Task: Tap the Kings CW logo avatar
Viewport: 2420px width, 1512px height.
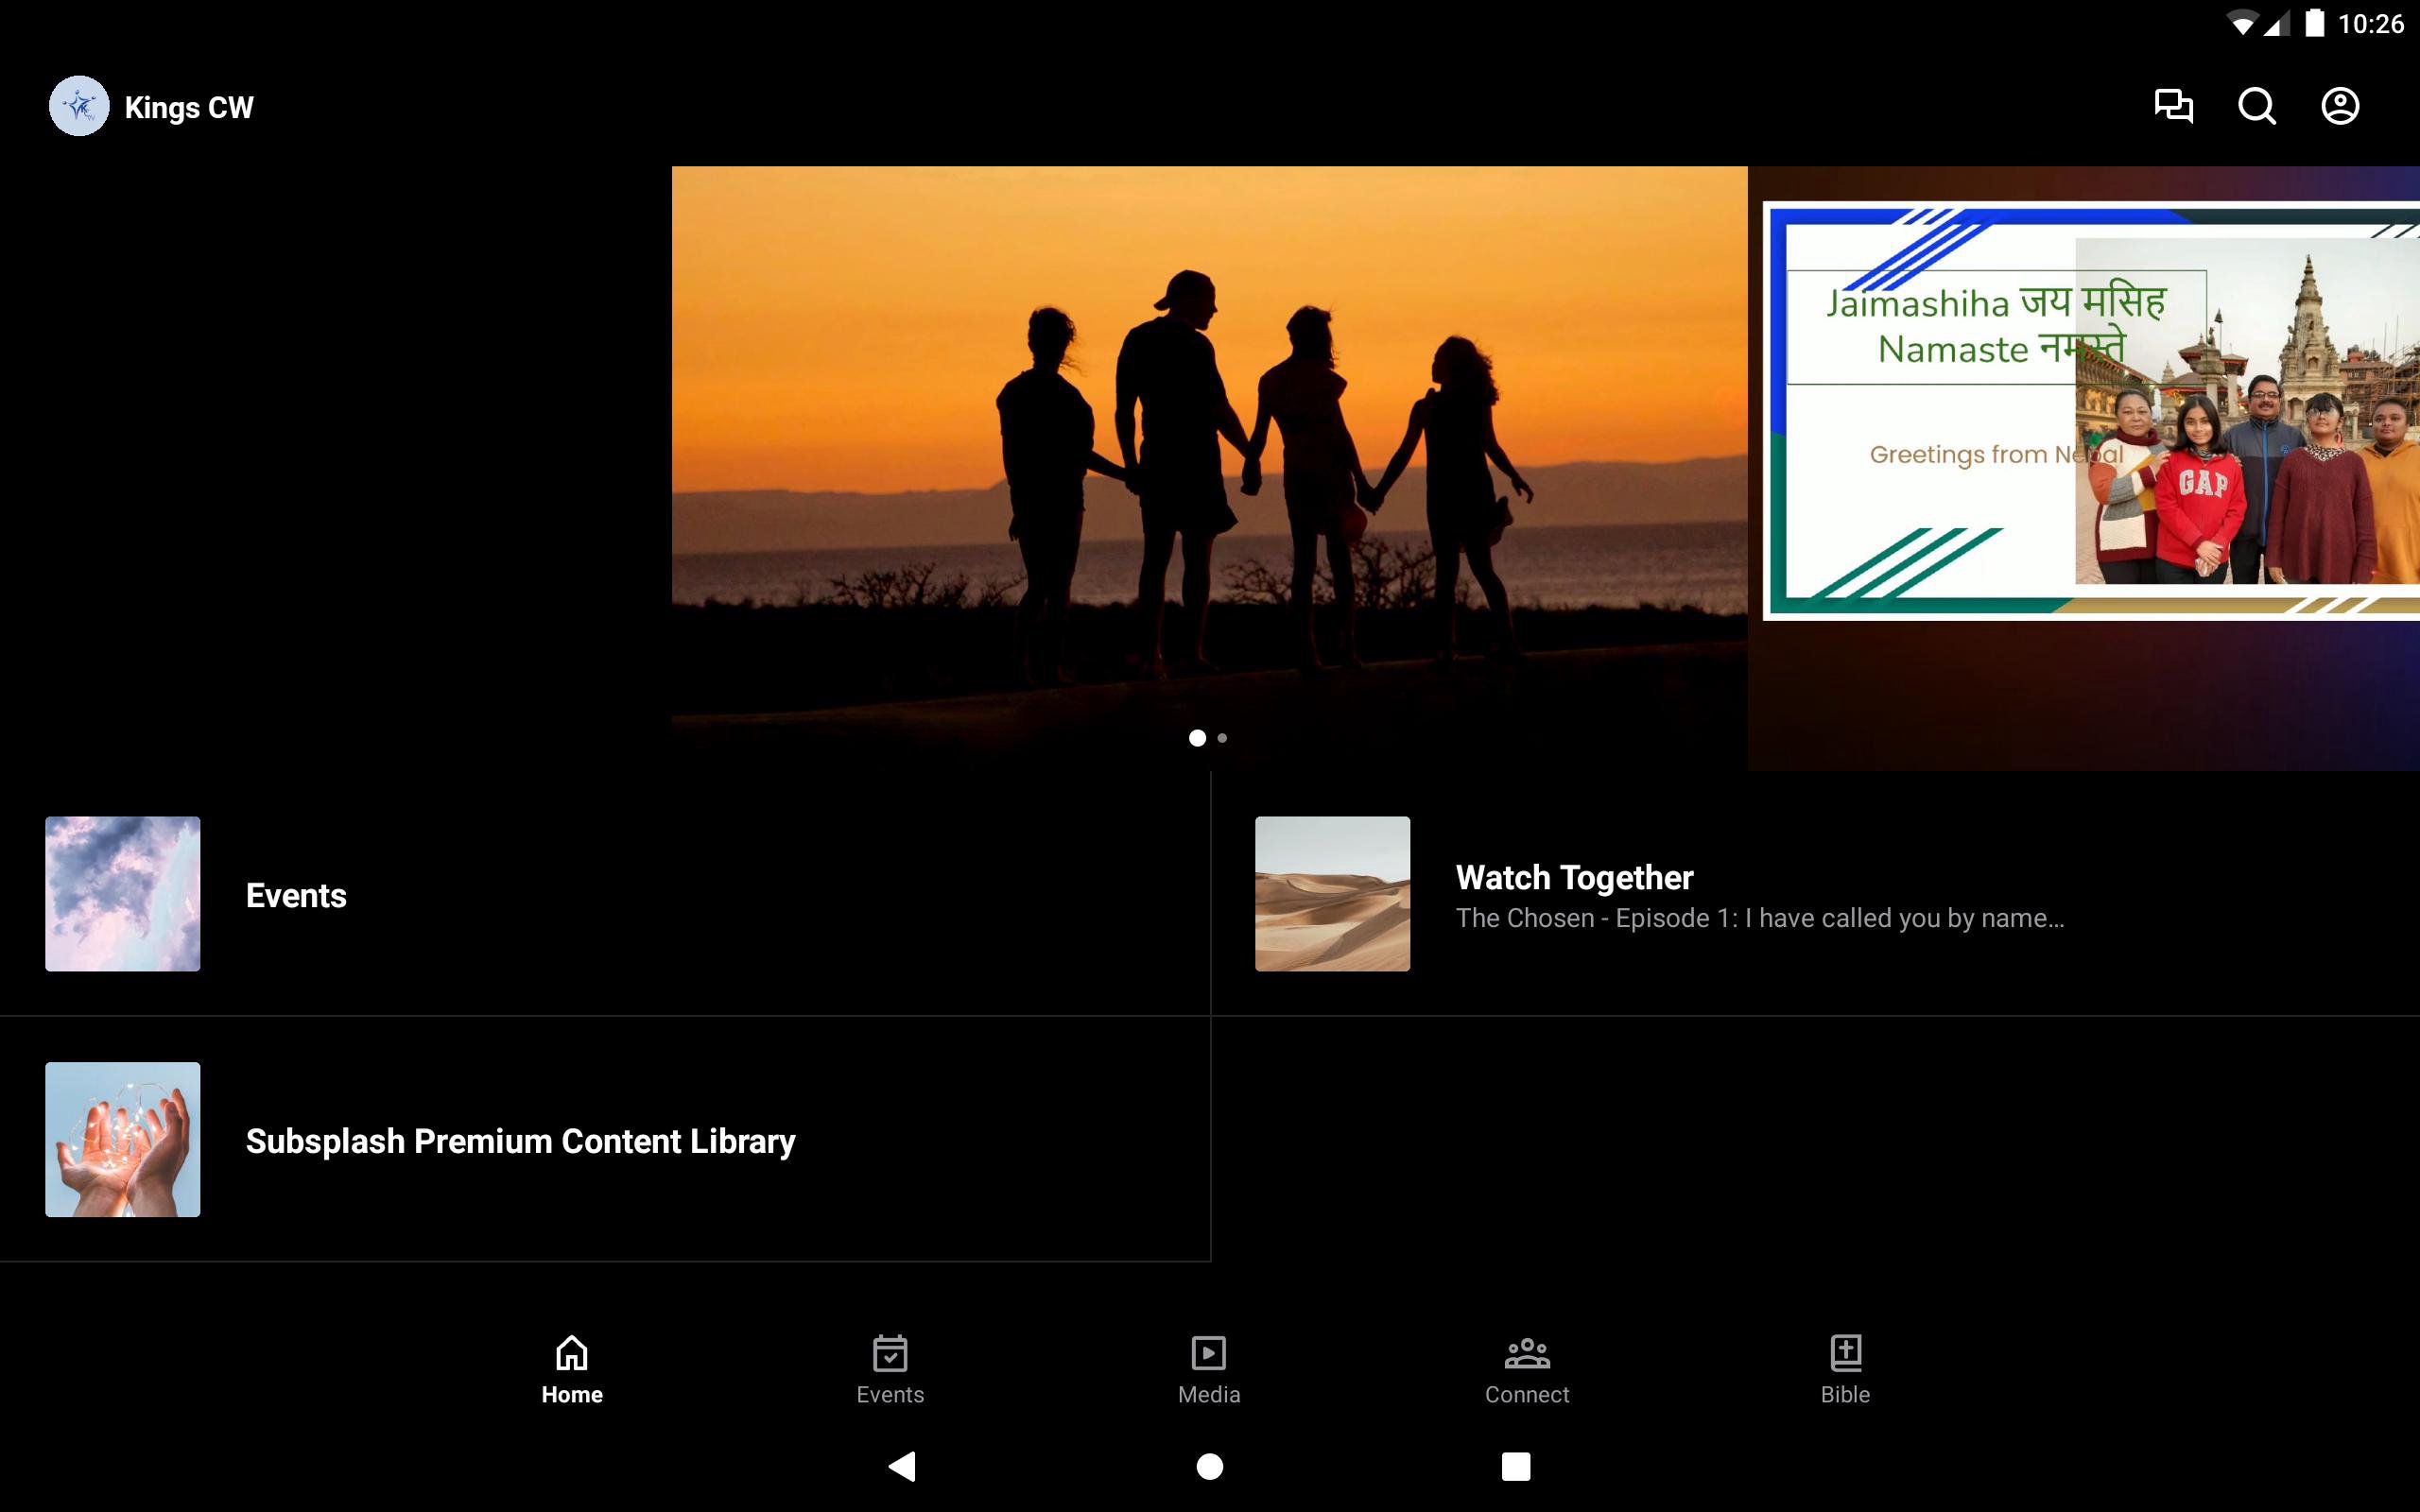Action: tap(79, 106)
